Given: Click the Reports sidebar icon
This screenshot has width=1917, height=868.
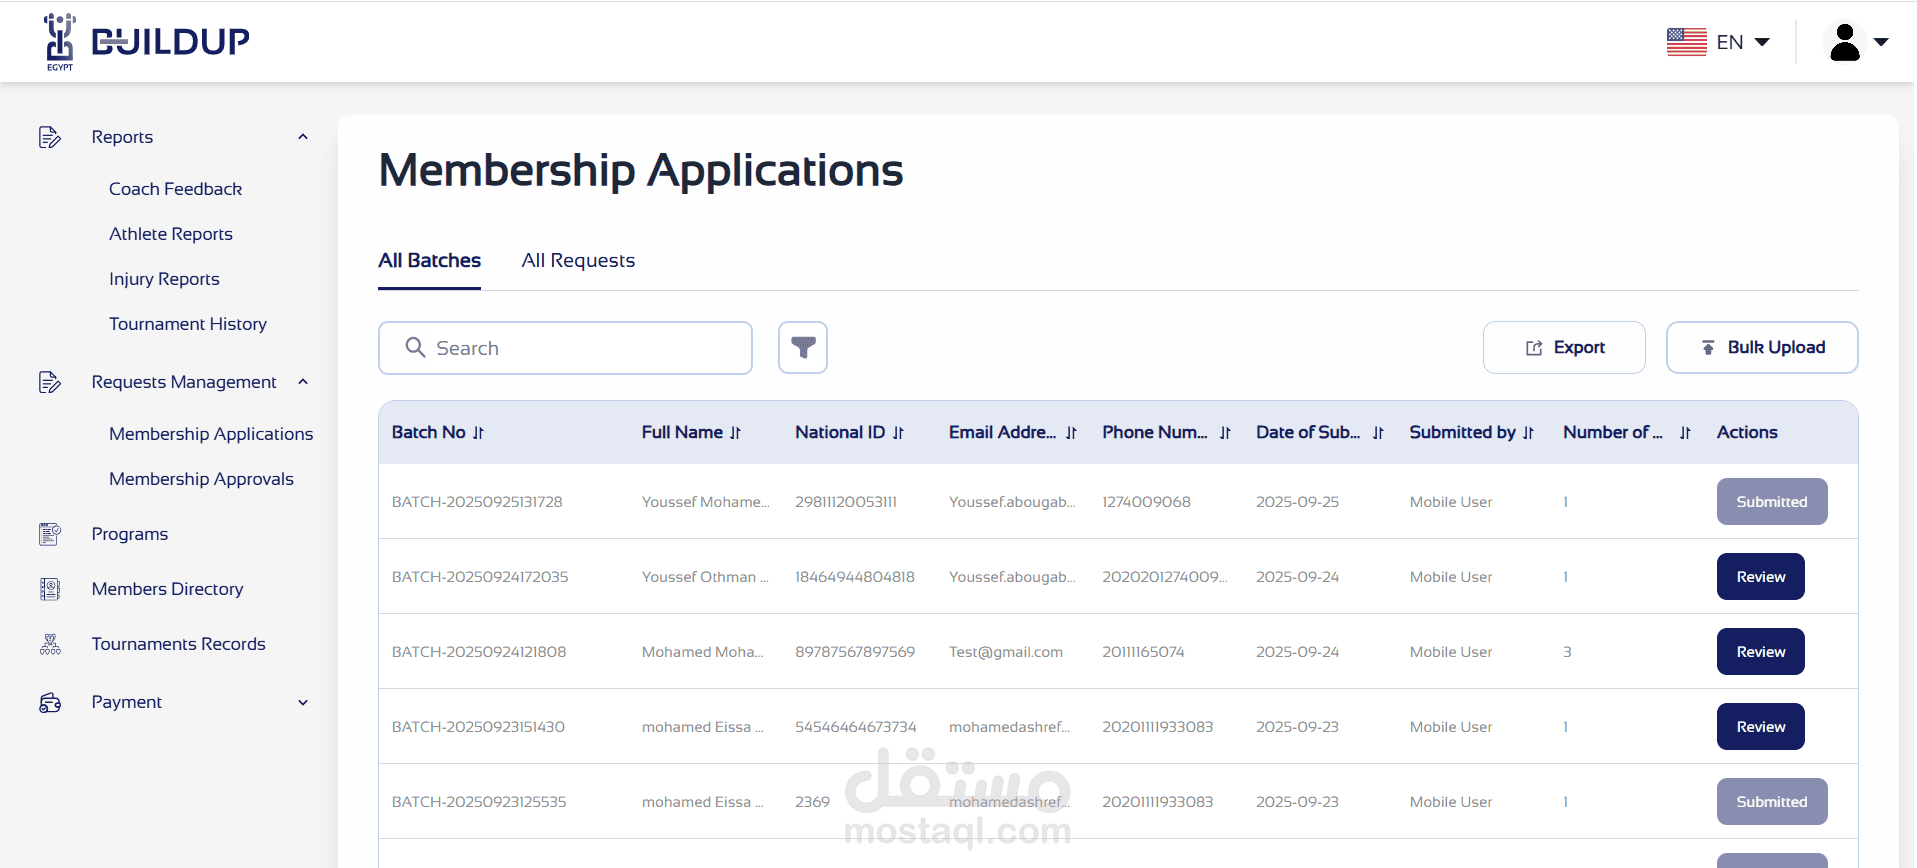Looking at the screenshot, I should (x=50, y=137).
